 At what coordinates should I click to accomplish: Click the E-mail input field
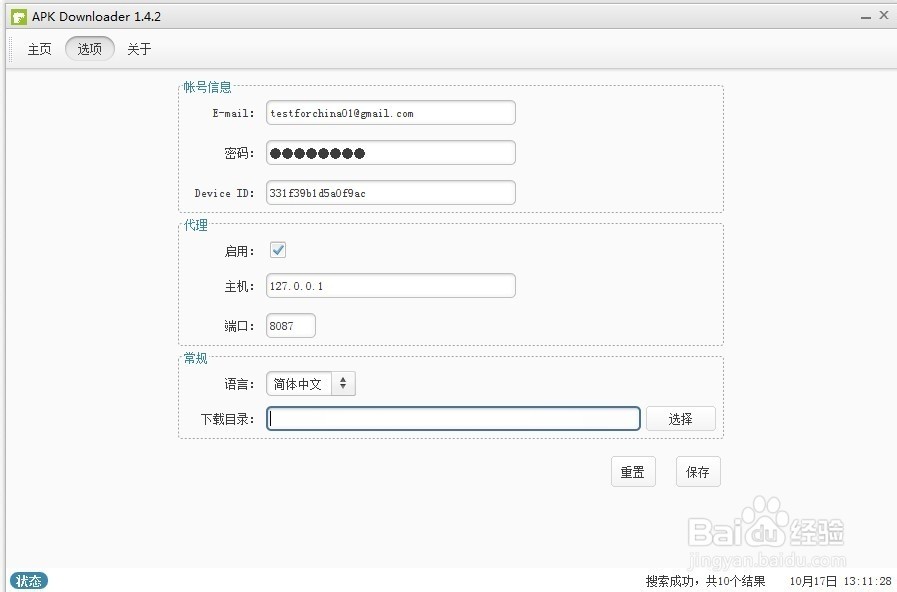390,113
